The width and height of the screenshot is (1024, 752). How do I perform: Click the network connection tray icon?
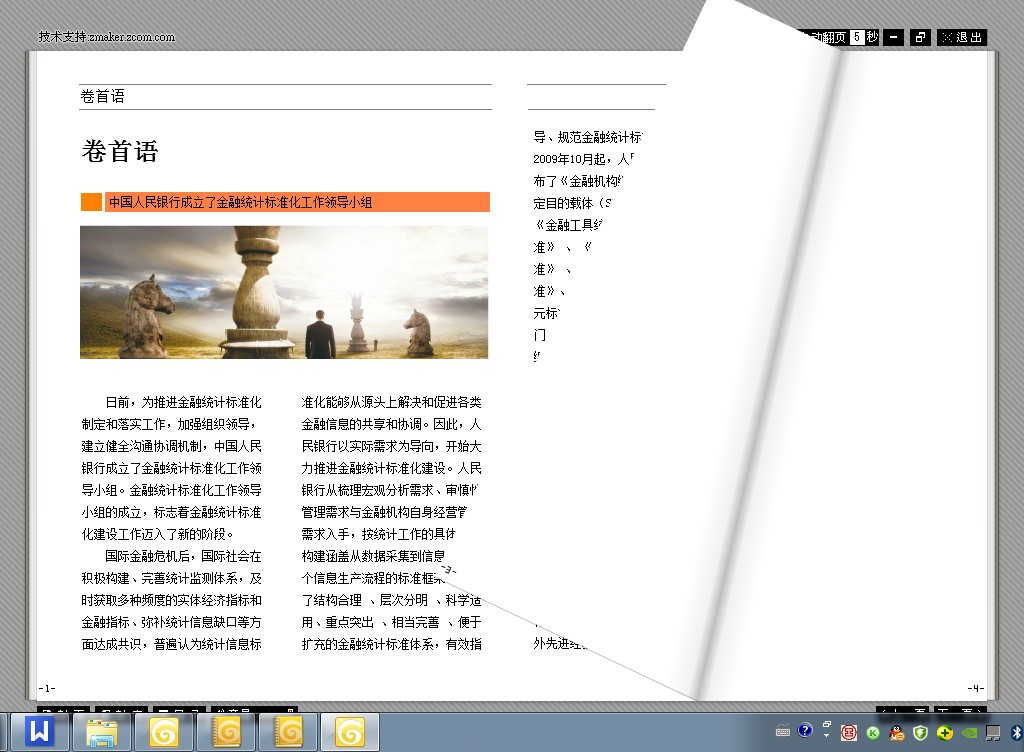click(993, 733)
